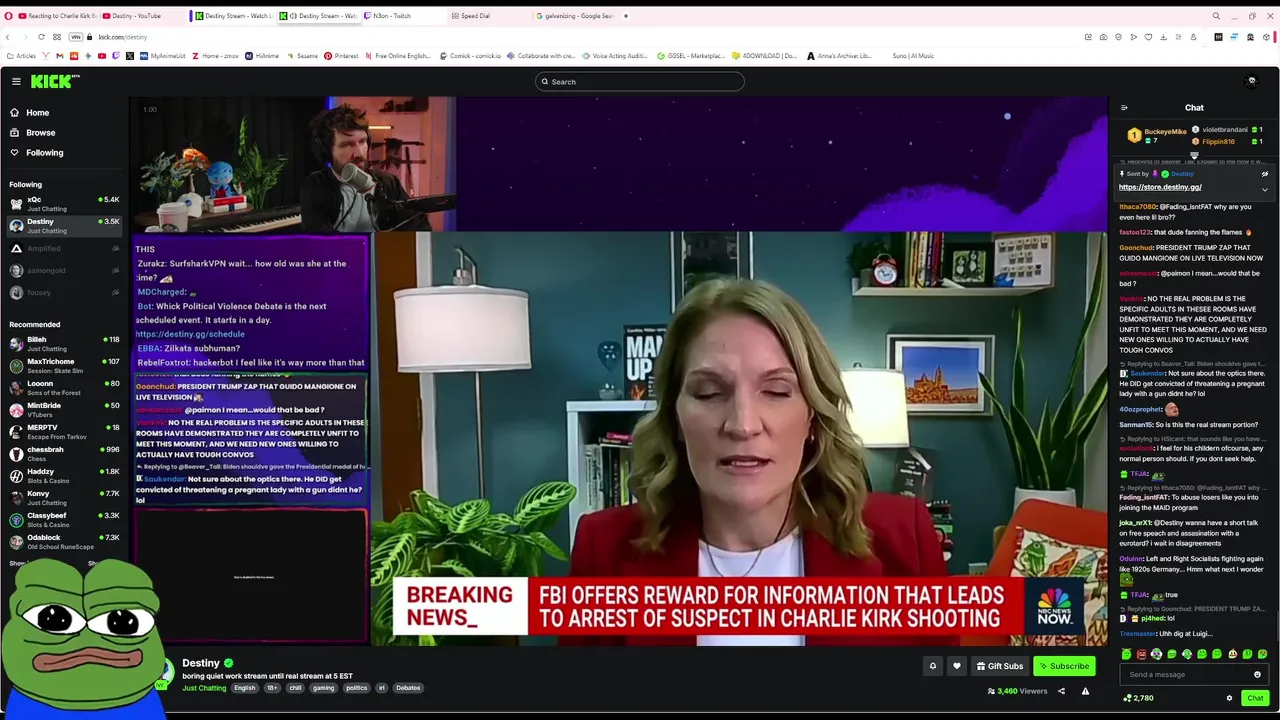Select the Debates stream tag
Viewport: 1280px width, 720px height.
tap(408, 688)
